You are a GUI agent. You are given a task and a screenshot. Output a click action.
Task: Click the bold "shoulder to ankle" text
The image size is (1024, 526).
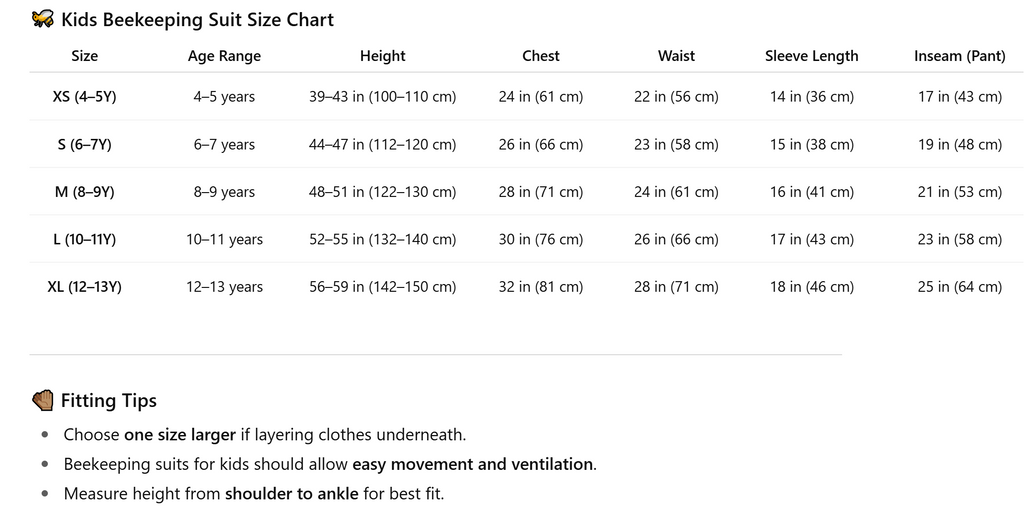point(291,494)
